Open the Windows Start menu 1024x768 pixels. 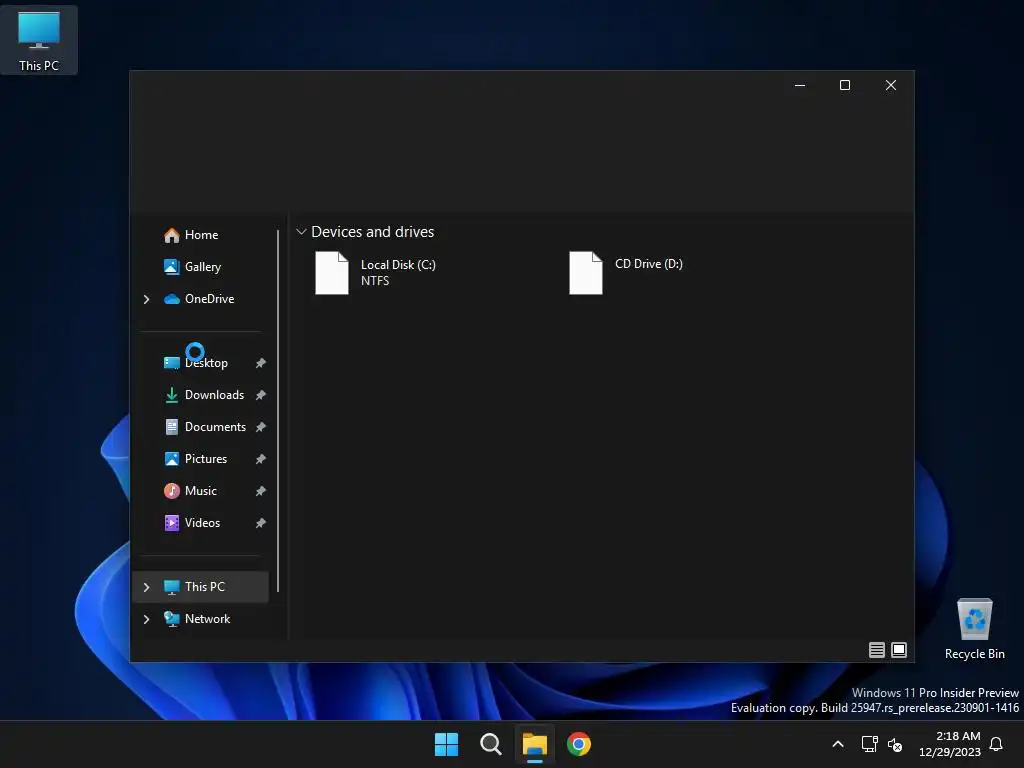pyautogui.click(x=447, y=744)
